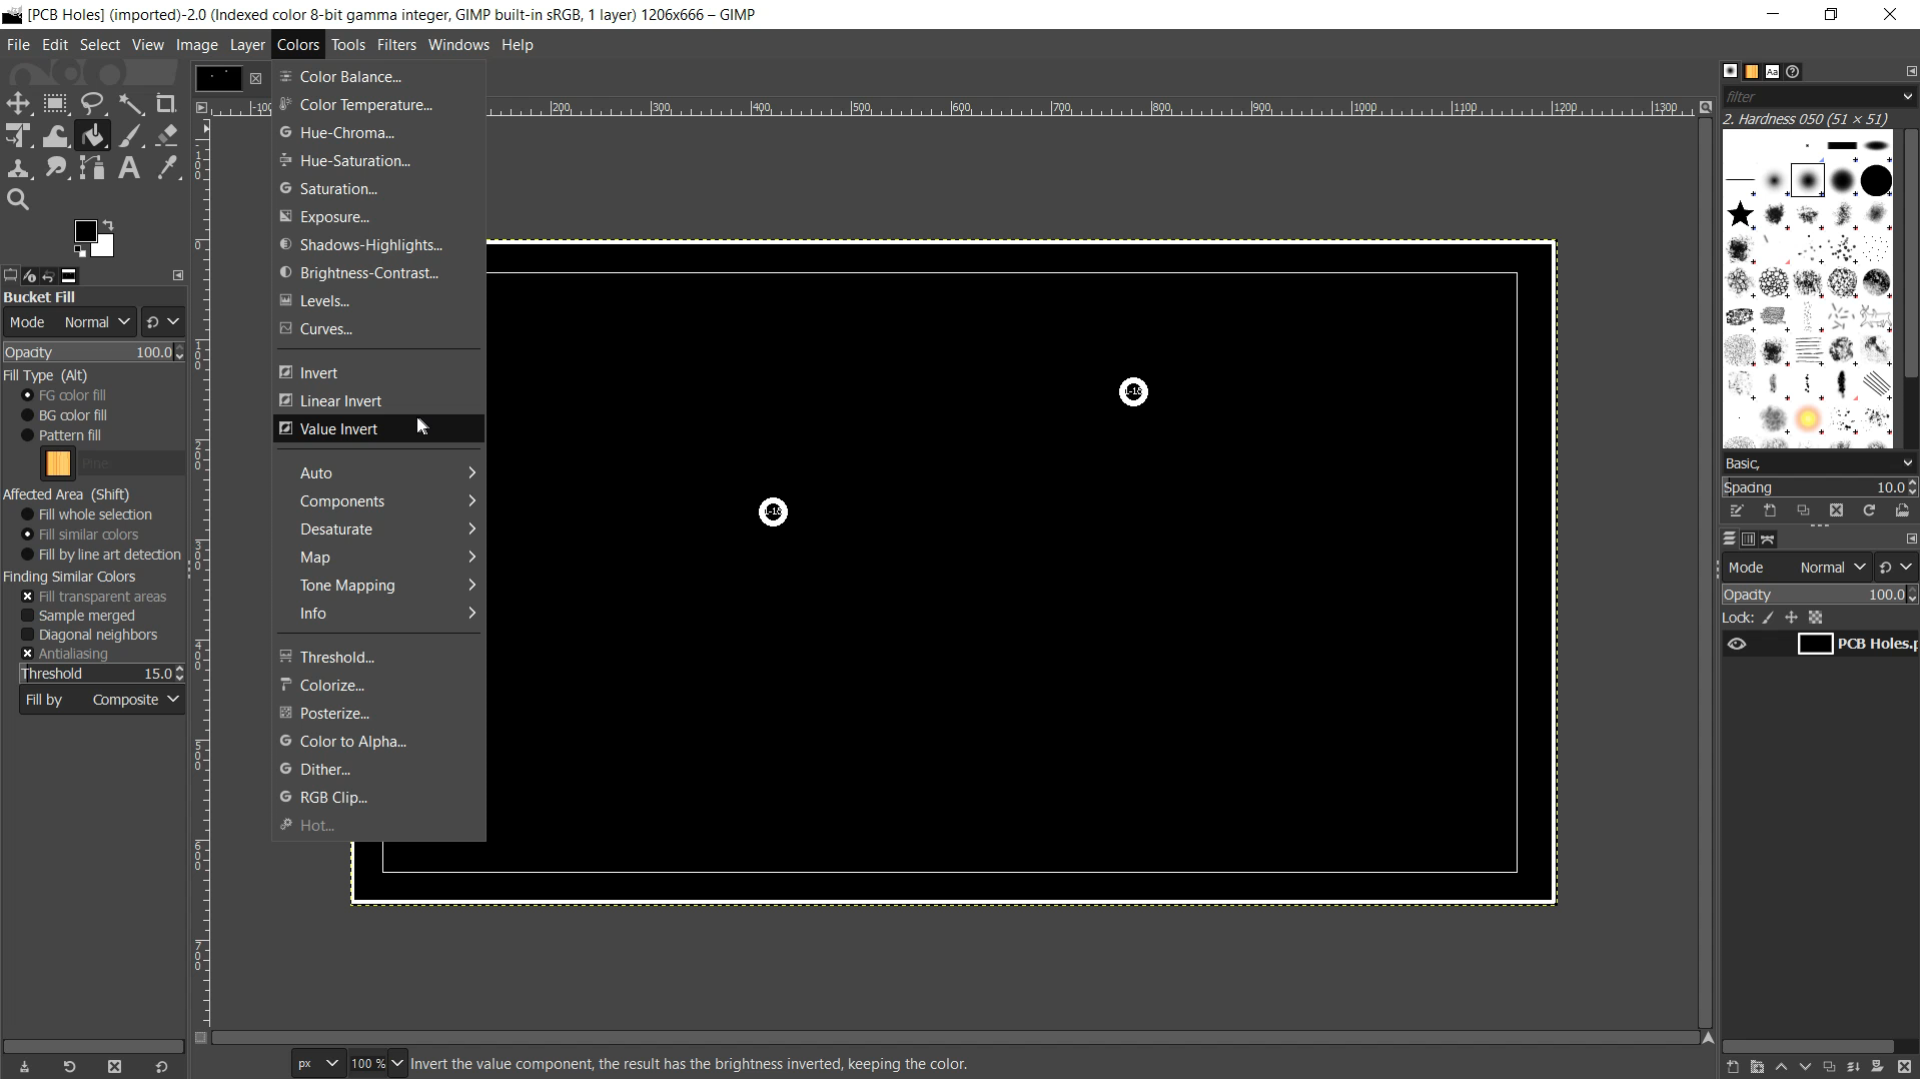Click the foreground color swatch

click(85, 232)
